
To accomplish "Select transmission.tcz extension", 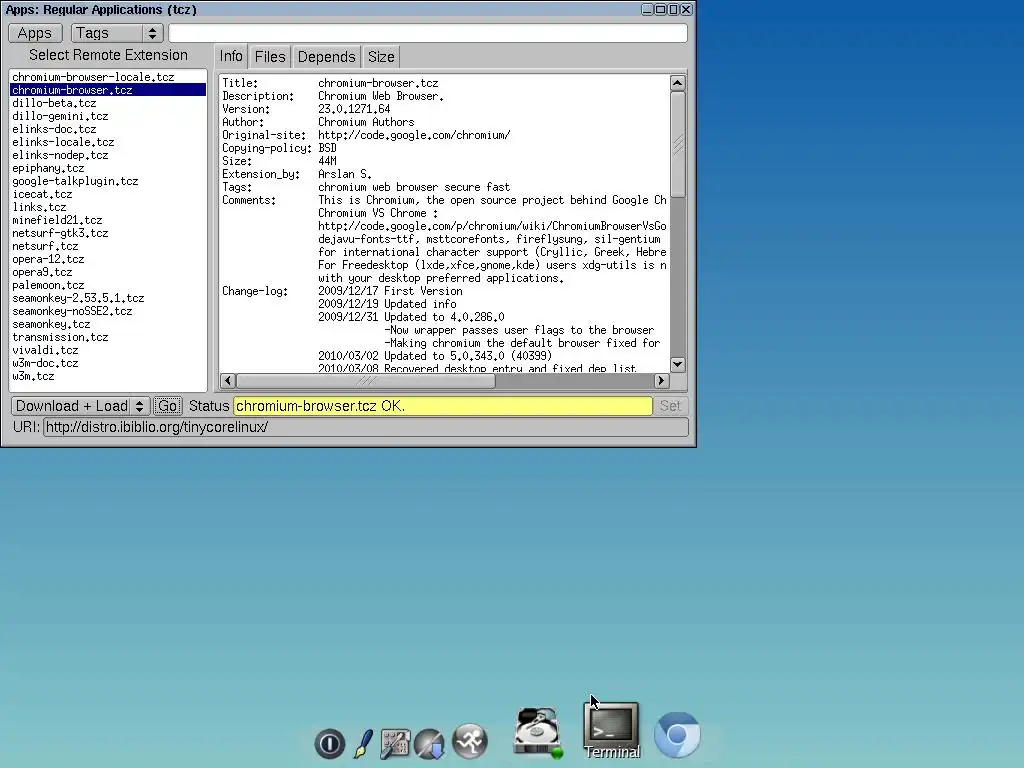I will tap(108, 338).
